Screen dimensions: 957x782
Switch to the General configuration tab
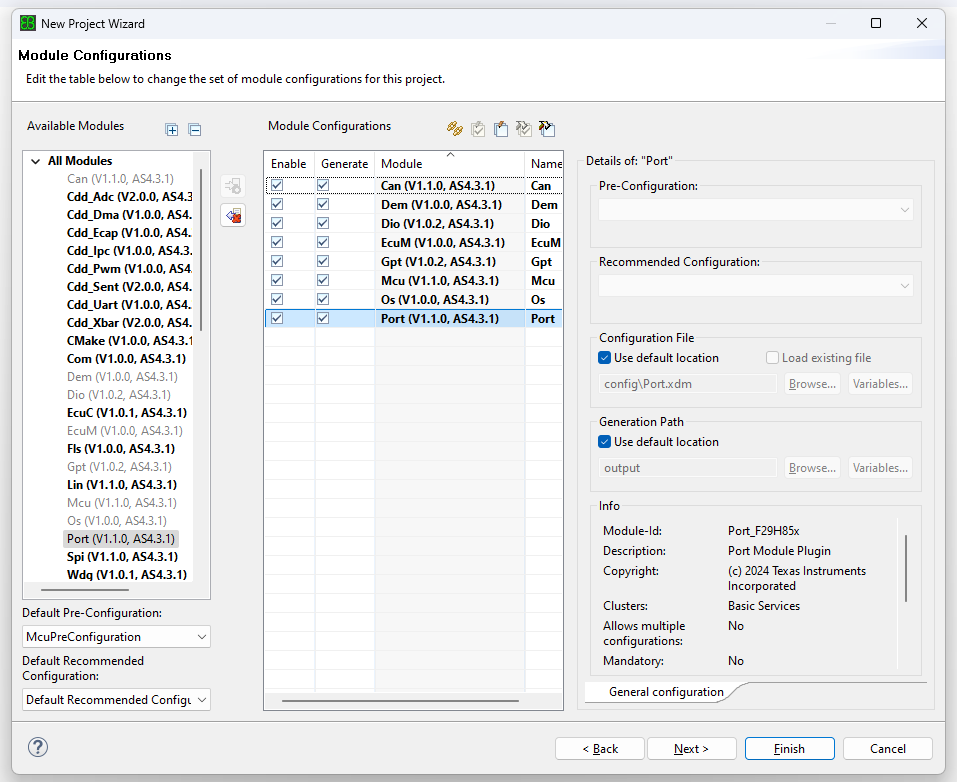[665, 692]
